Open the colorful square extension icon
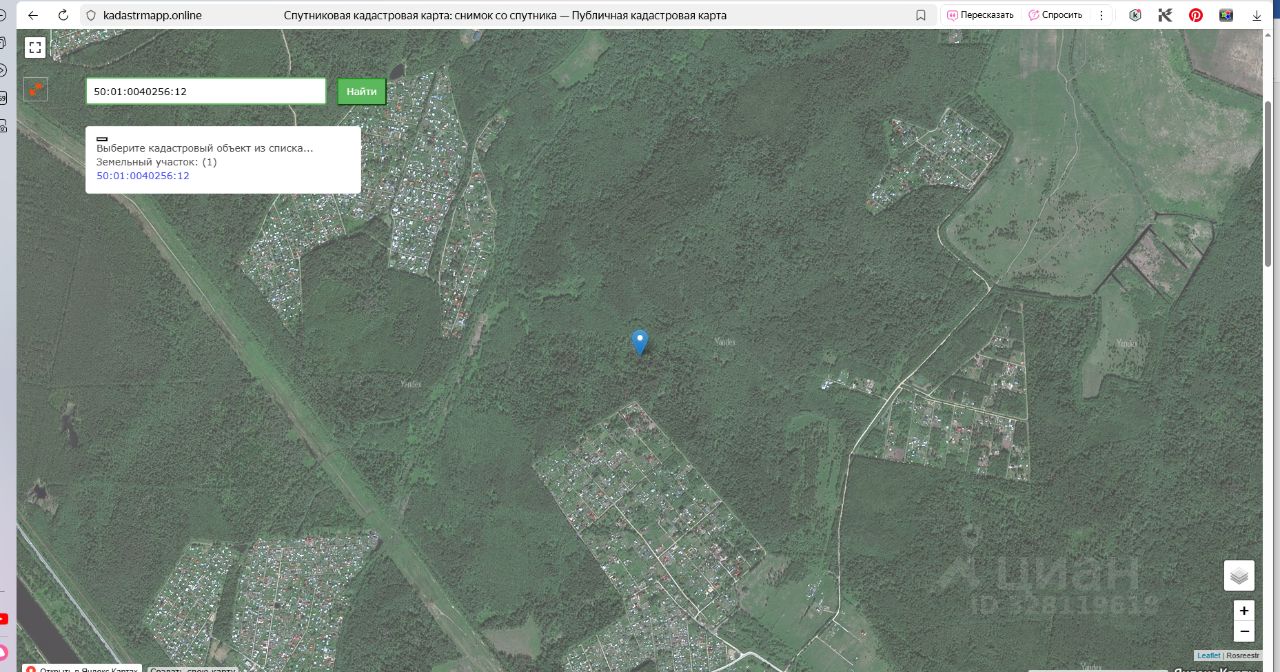The image size is (1280, 672). [x=1226, y=15]
